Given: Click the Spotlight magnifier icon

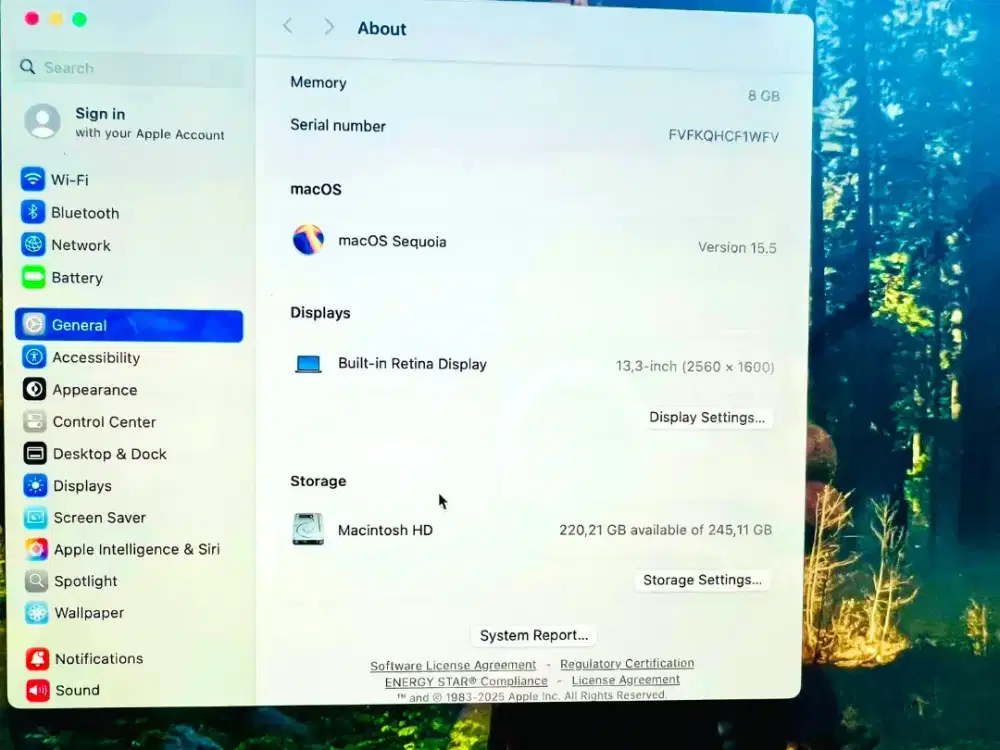Looking at the screenshot, I should click(x=37, y=581).
